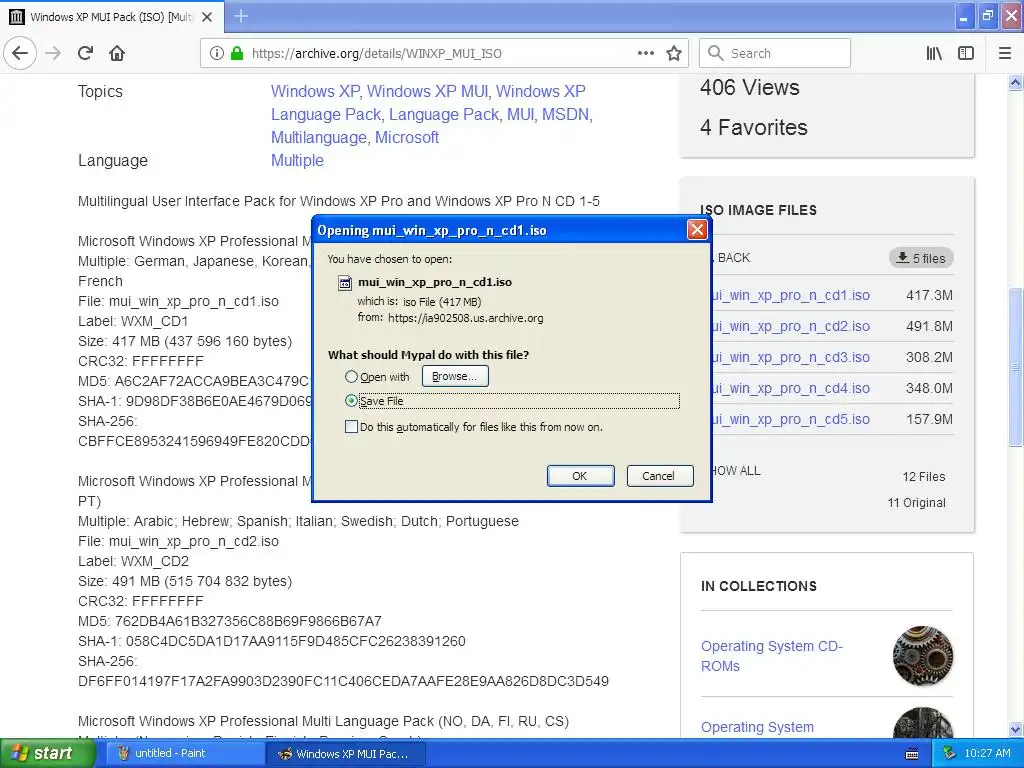Screen dimensions: 1024x768
Task: Click Browse button in the dialog
Action: (455, 376)
